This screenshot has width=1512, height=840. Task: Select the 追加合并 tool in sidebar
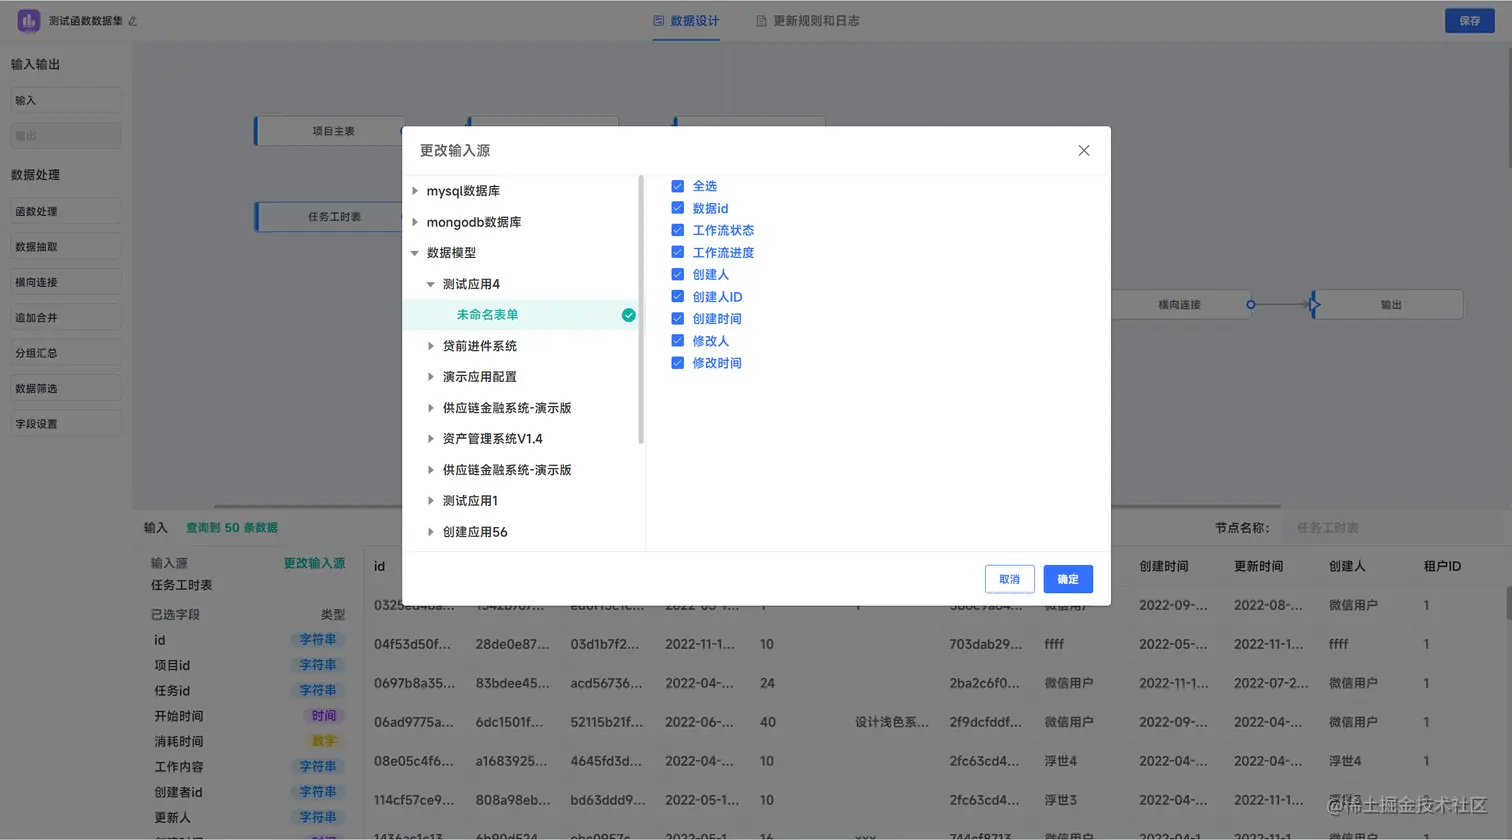(66, 317)
